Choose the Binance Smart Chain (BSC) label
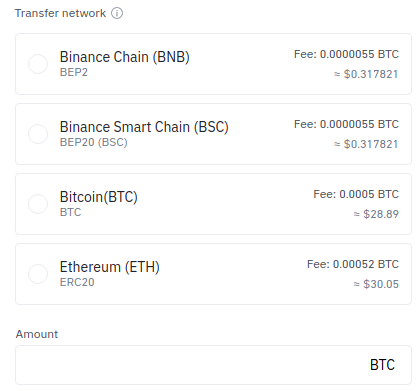 point(144,127)
